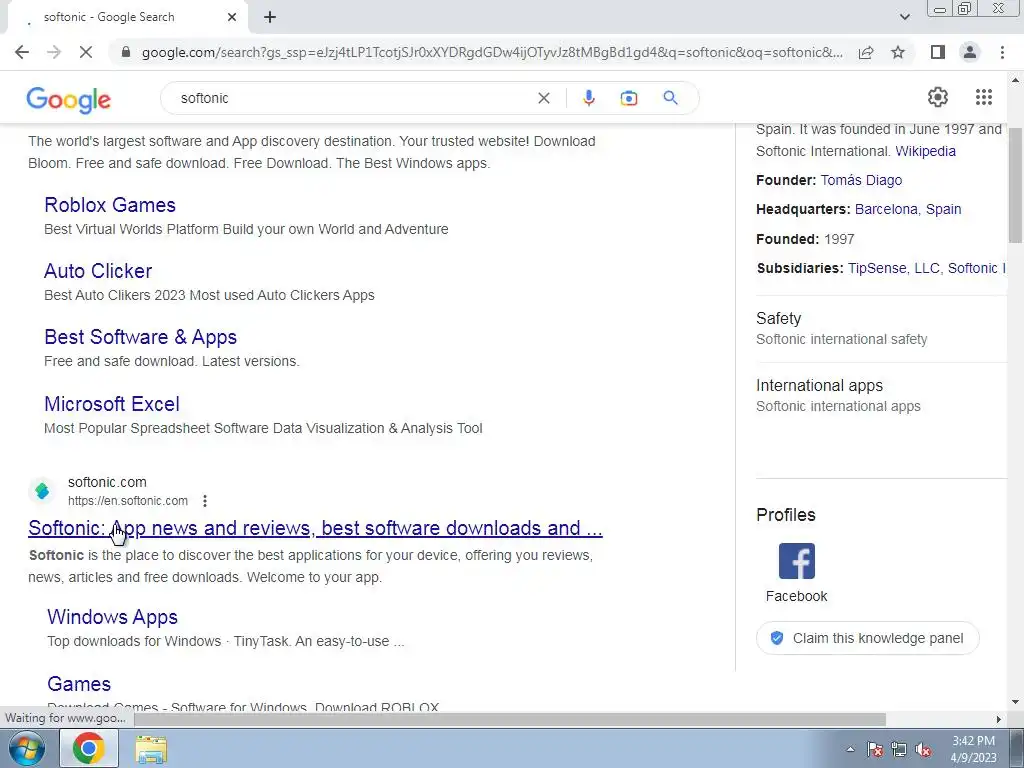Open the Chrome three-dot menu
This screenshot has height=768, width=1024.
[1002, 52]
